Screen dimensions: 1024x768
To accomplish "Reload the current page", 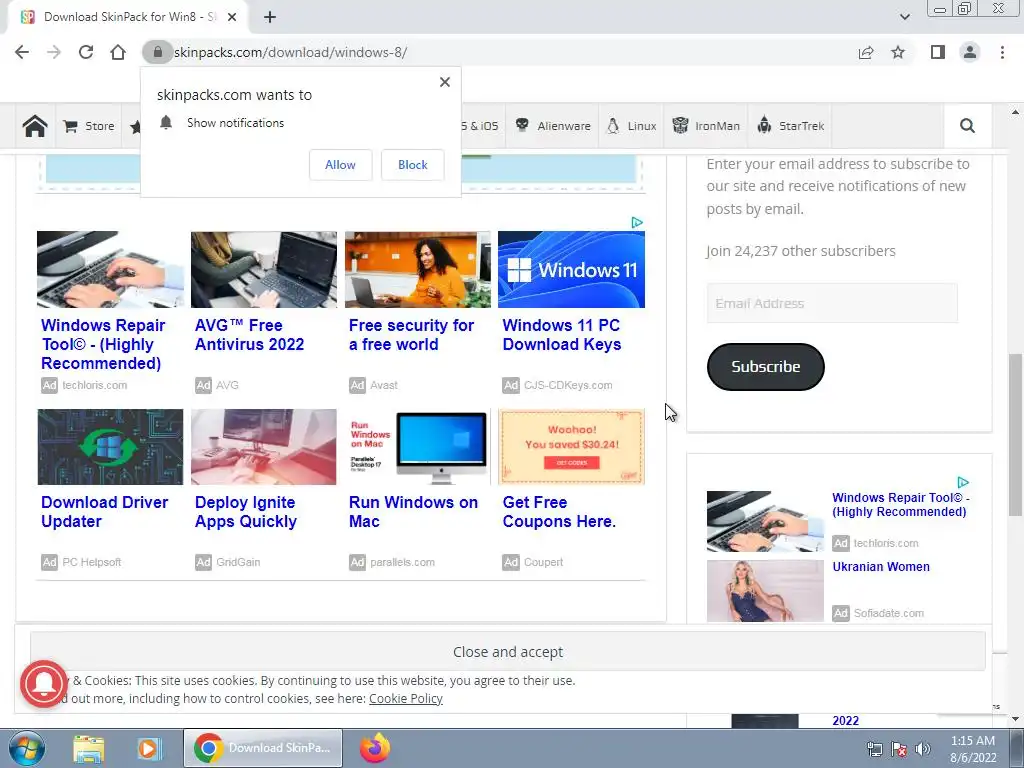I will pyautogui.click(x=86, y=52).
